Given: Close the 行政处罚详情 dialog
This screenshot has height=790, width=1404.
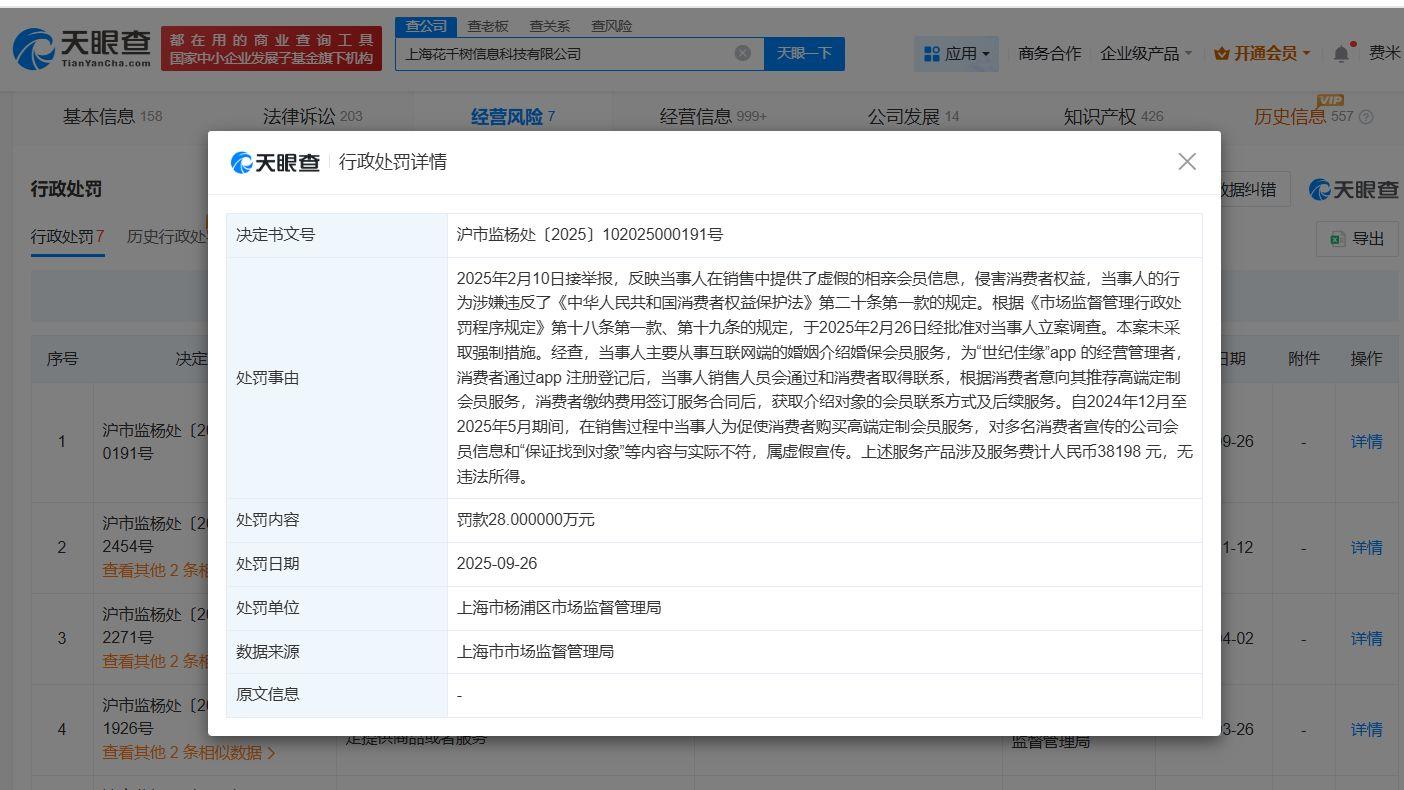Looking at the screenshot, I should tap(1187, 162).
